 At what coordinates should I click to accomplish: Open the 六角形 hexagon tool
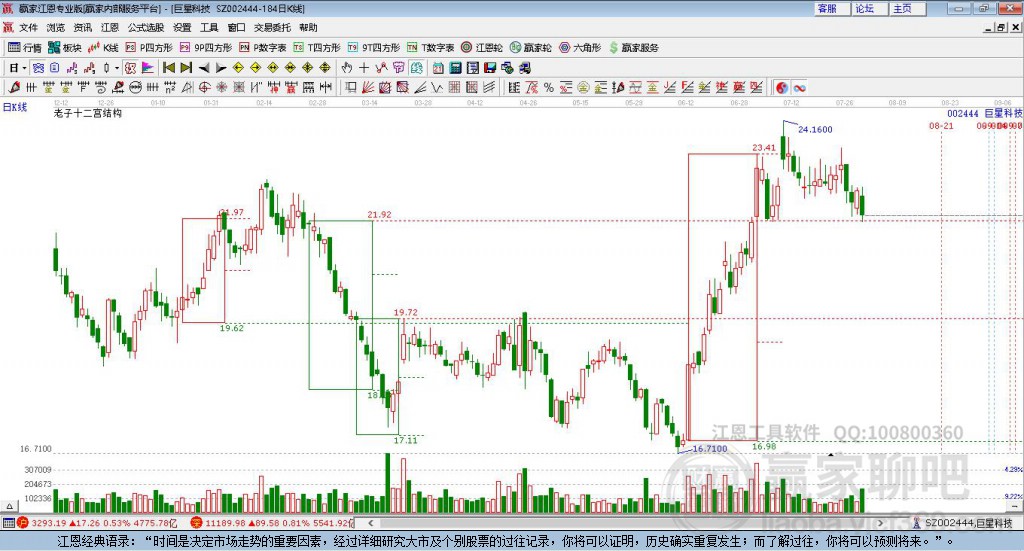(580, 48)
